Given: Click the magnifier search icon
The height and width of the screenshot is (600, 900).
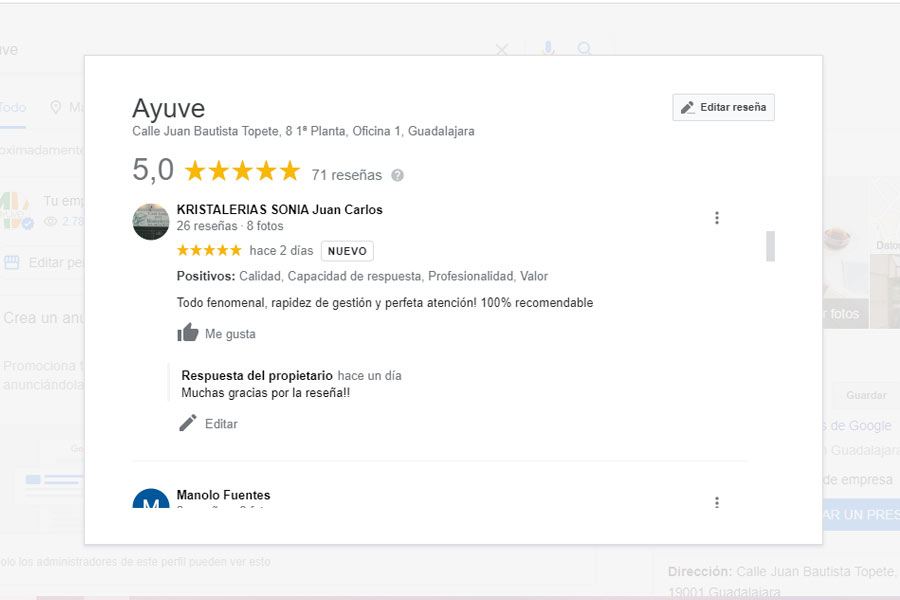Looking at the screenshot, I should pos(585,49).
